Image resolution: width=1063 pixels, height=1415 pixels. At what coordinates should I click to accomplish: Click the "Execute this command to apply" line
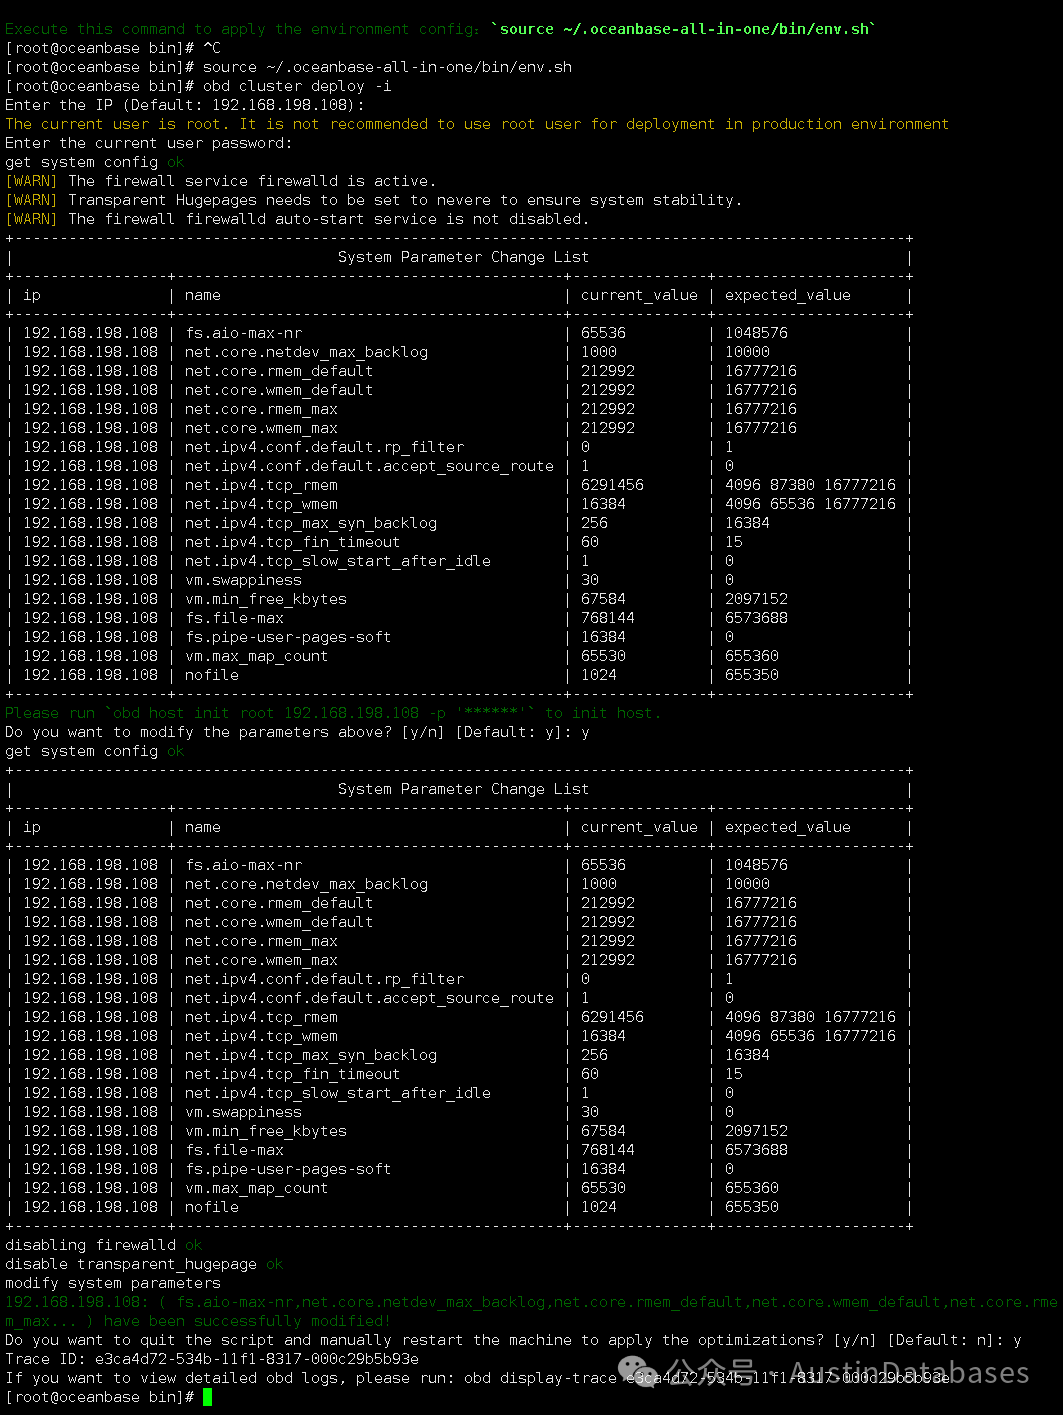click(x=440, y=29)
